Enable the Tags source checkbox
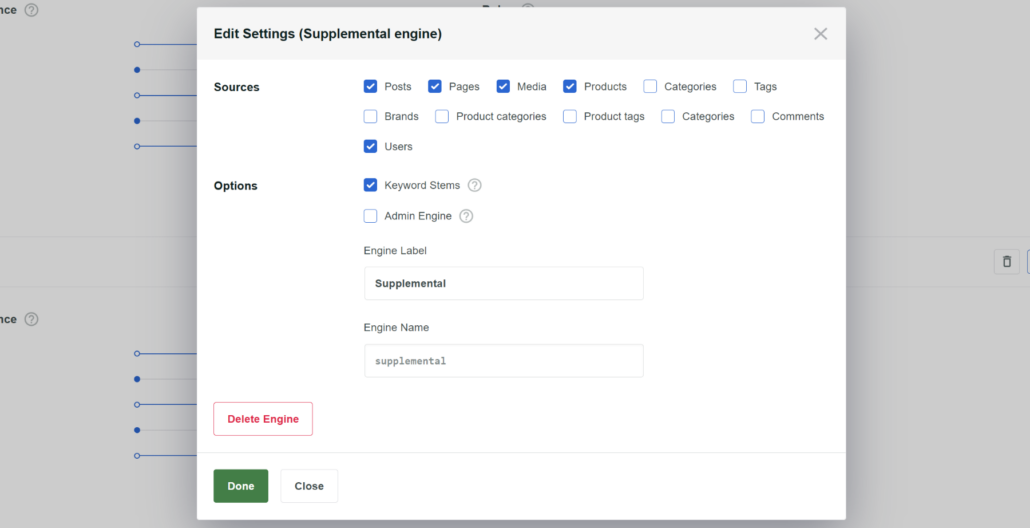This screenshot has width=1030, height=528. click(x=740, y=86)
